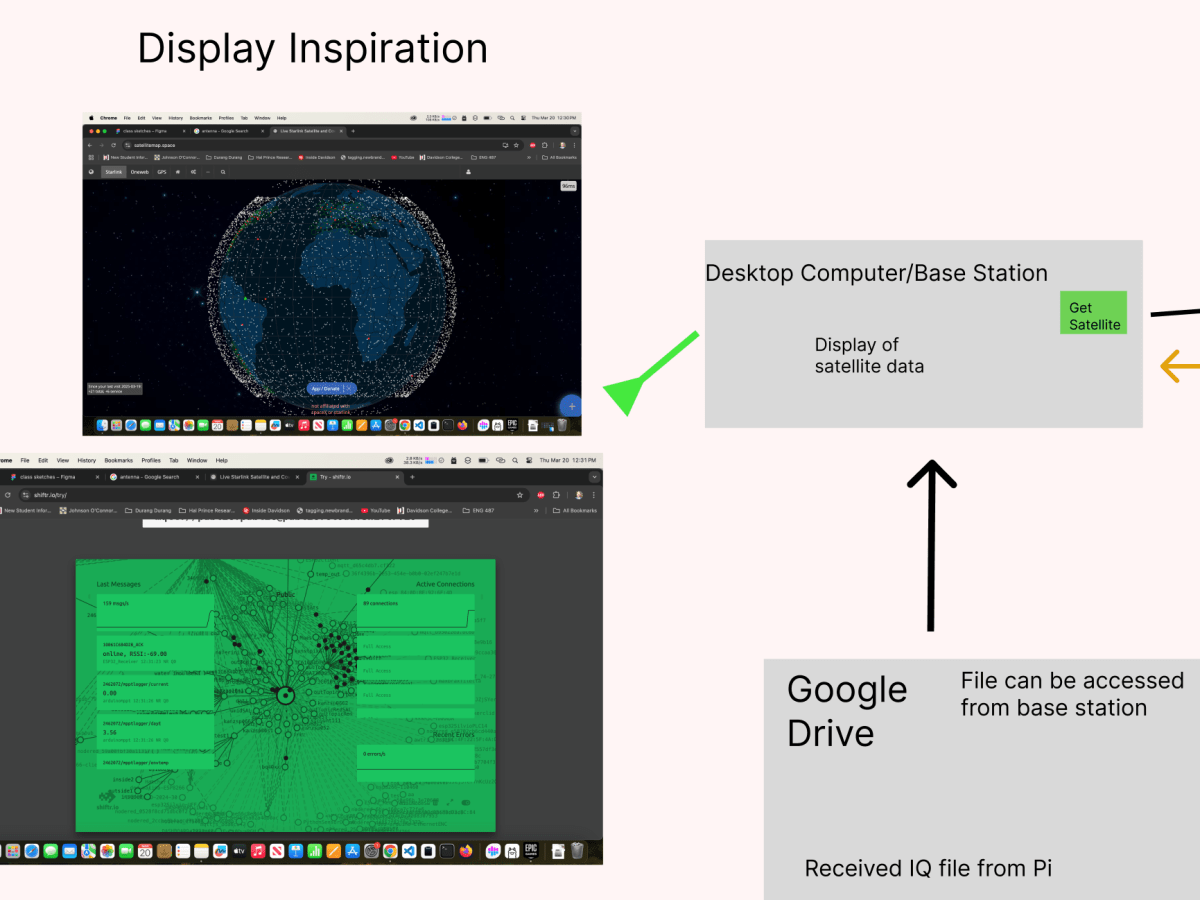Click the shiftr.io logo in green panel

tap(105, 797)
